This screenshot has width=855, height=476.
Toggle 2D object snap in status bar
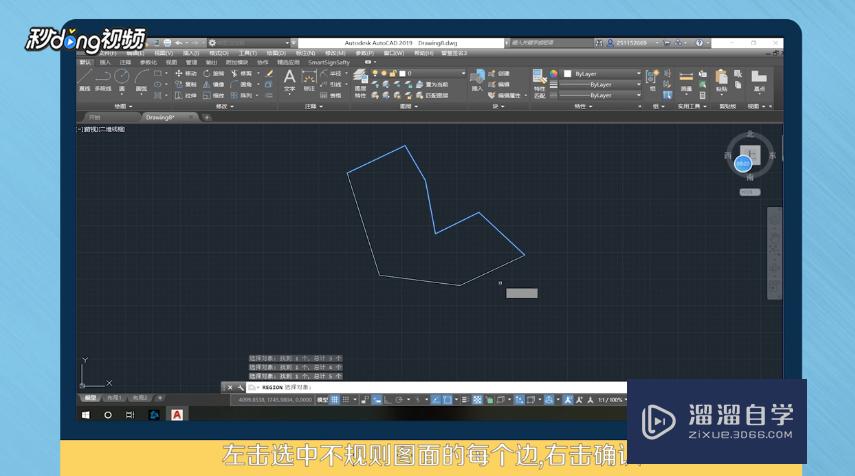447,400
